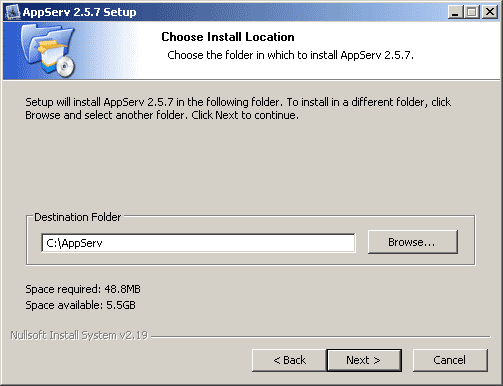The width and height of the screenshot is (503, 386).
Task: Click the AppServ setup icon in title bar
Action: pyautogui.click(x=13, y=12)
